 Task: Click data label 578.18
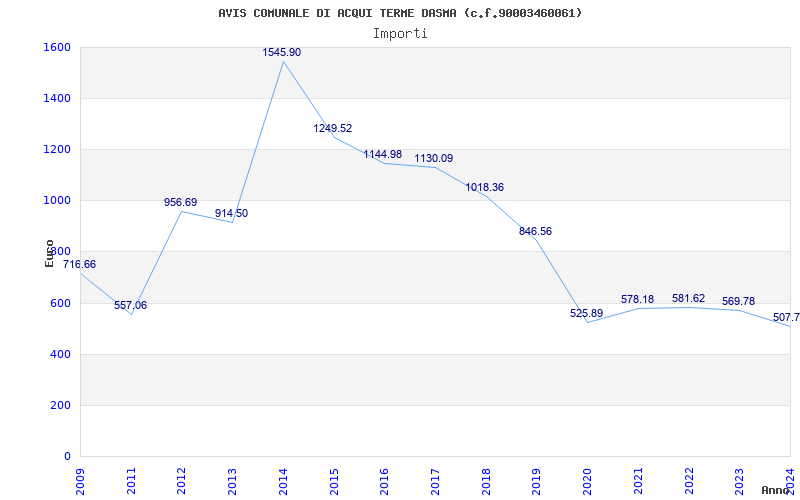pyautogui.click(x=637, y=299)
